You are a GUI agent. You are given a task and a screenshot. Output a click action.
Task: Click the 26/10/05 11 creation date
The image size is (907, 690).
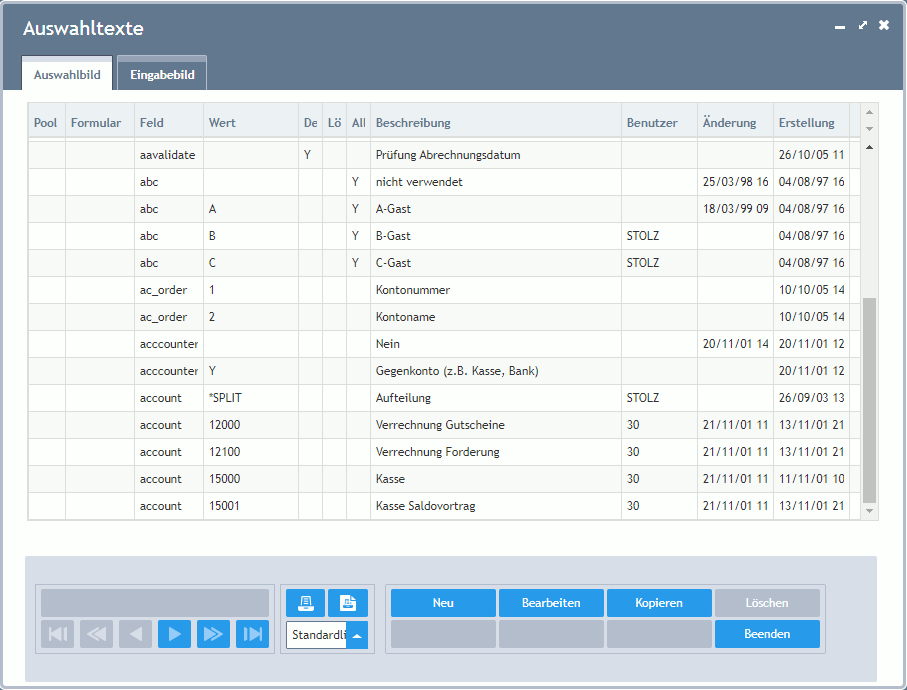[812, 155]
